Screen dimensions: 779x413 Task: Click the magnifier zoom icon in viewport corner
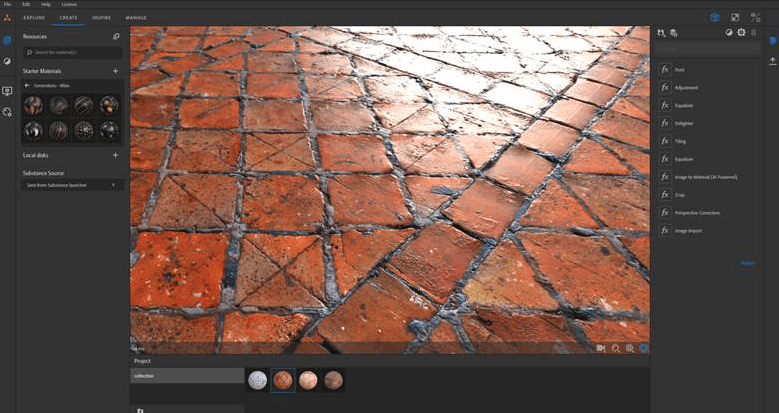pos(616,348)
